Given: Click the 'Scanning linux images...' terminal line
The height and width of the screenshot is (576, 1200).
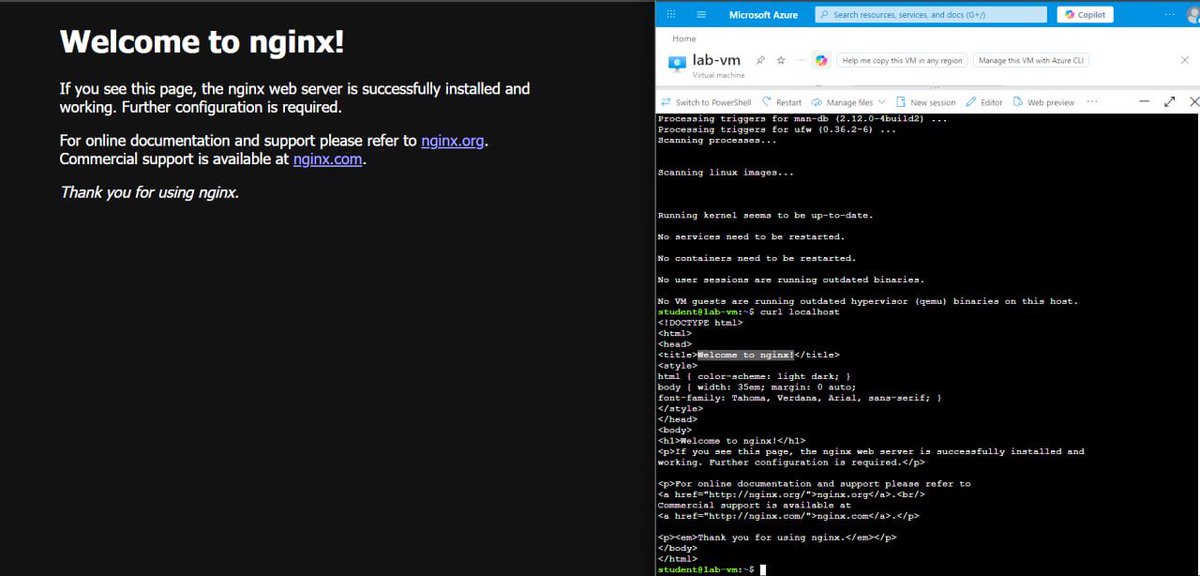Looking at the screenshot, I should click(x=726, y=172).
